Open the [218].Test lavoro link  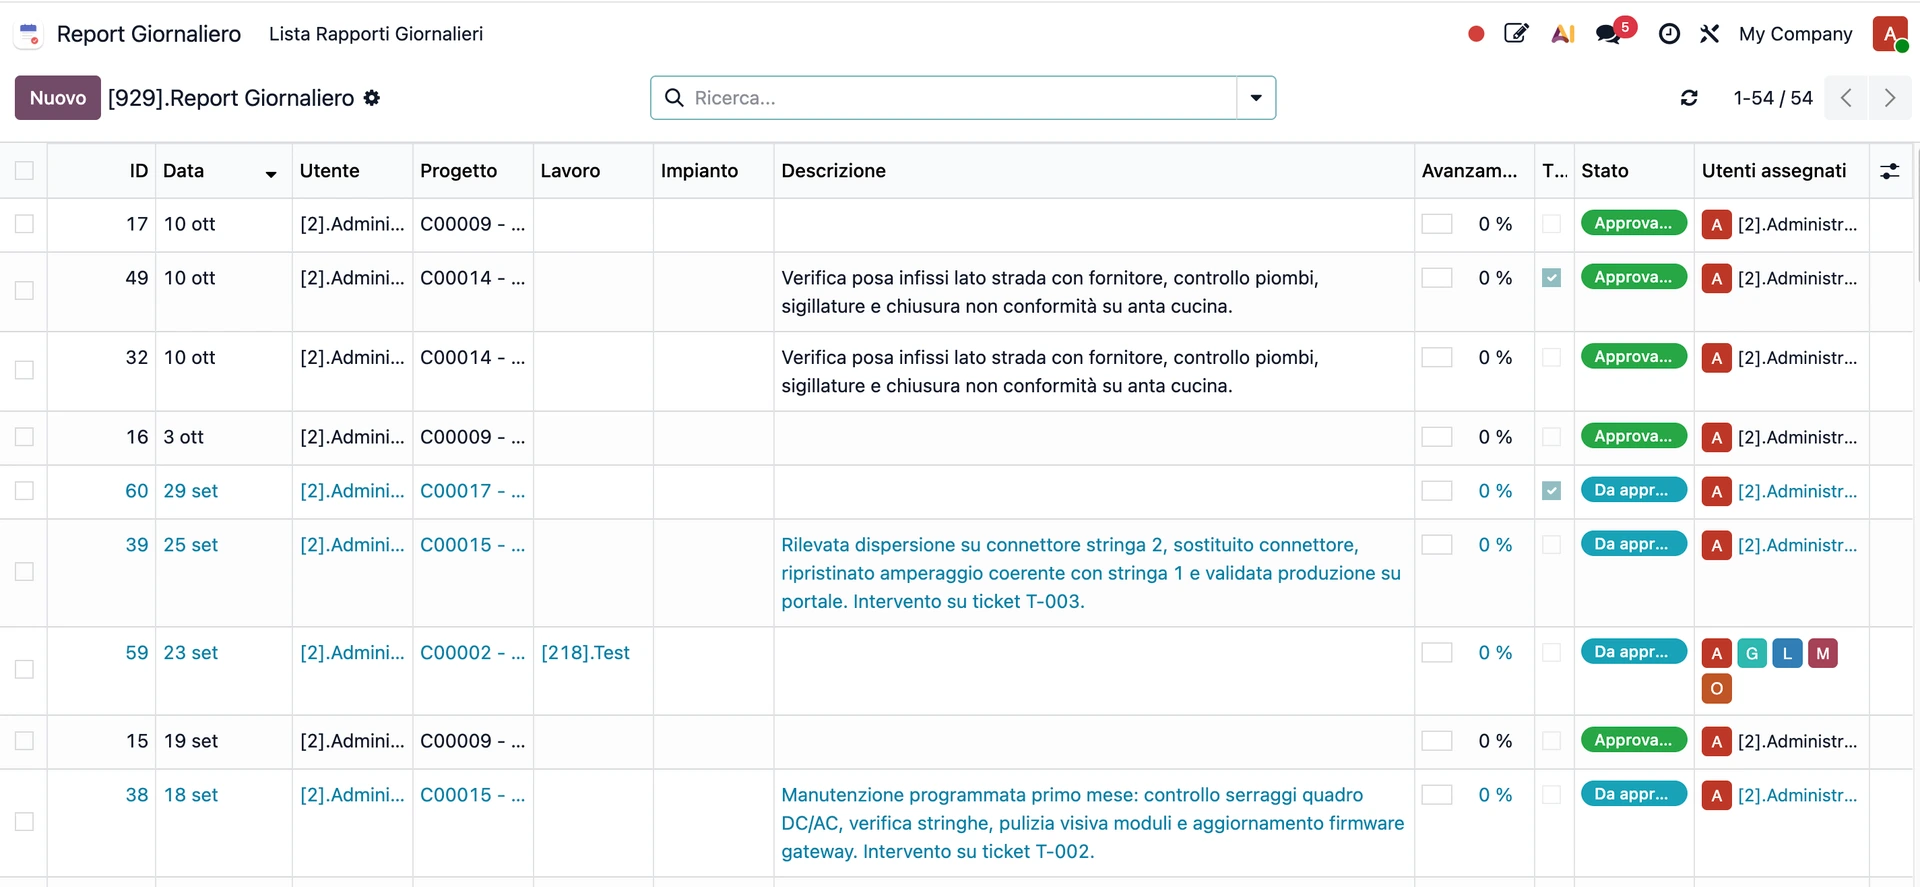pyautogui.click(x=585, y=653)
